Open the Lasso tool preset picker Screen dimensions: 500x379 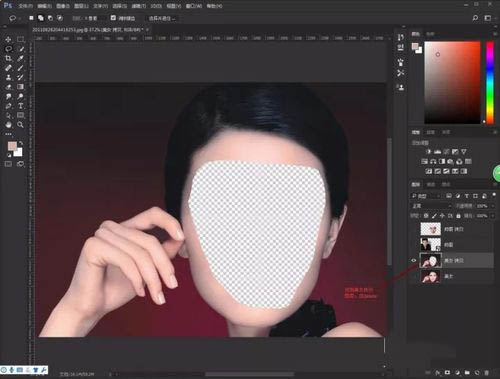click(15, 18)
